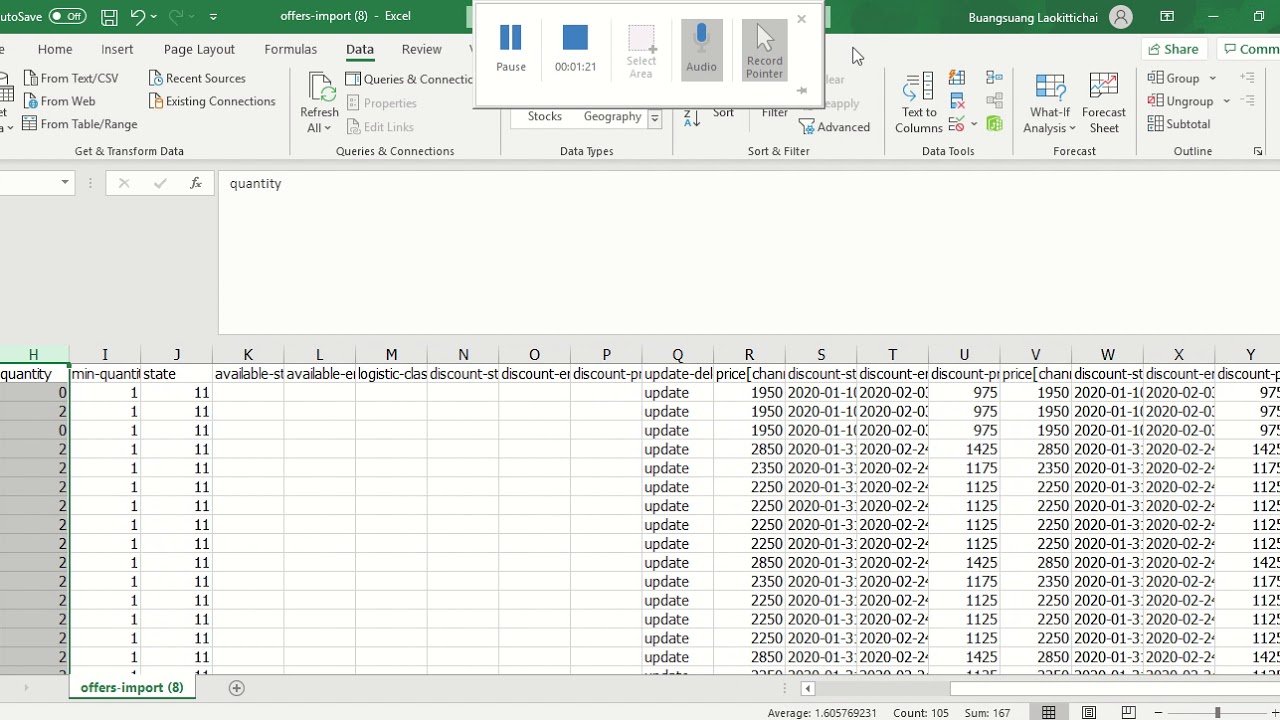Click Forecast Sheet
The width and height of the screenshot is (1280, 720).
tap(1104, 103)
